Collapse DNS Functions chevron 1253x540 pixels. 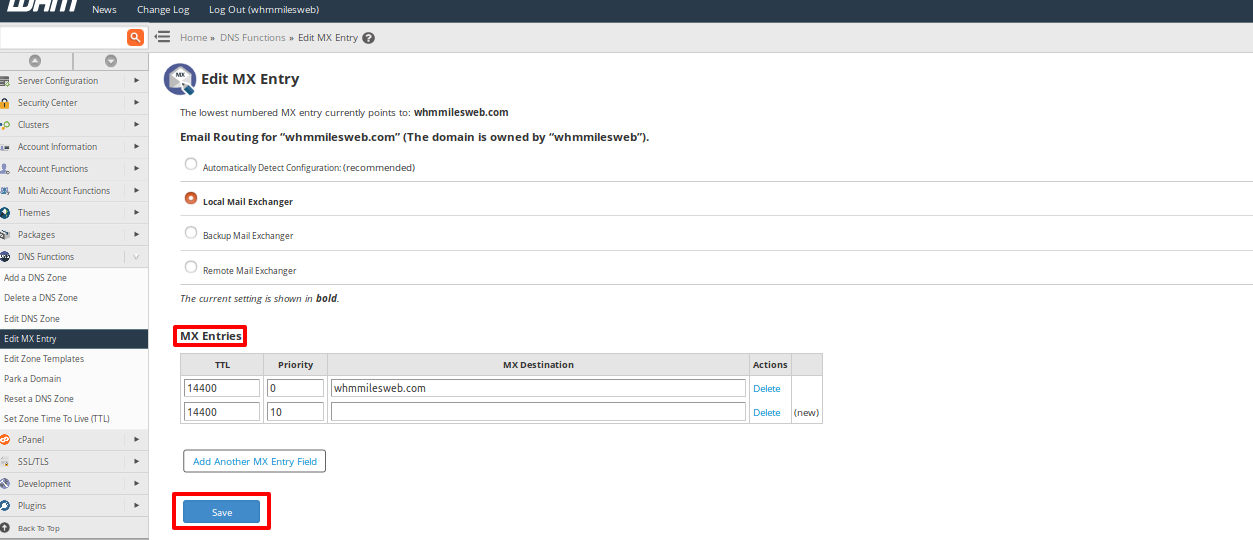[x=136, y=257]
